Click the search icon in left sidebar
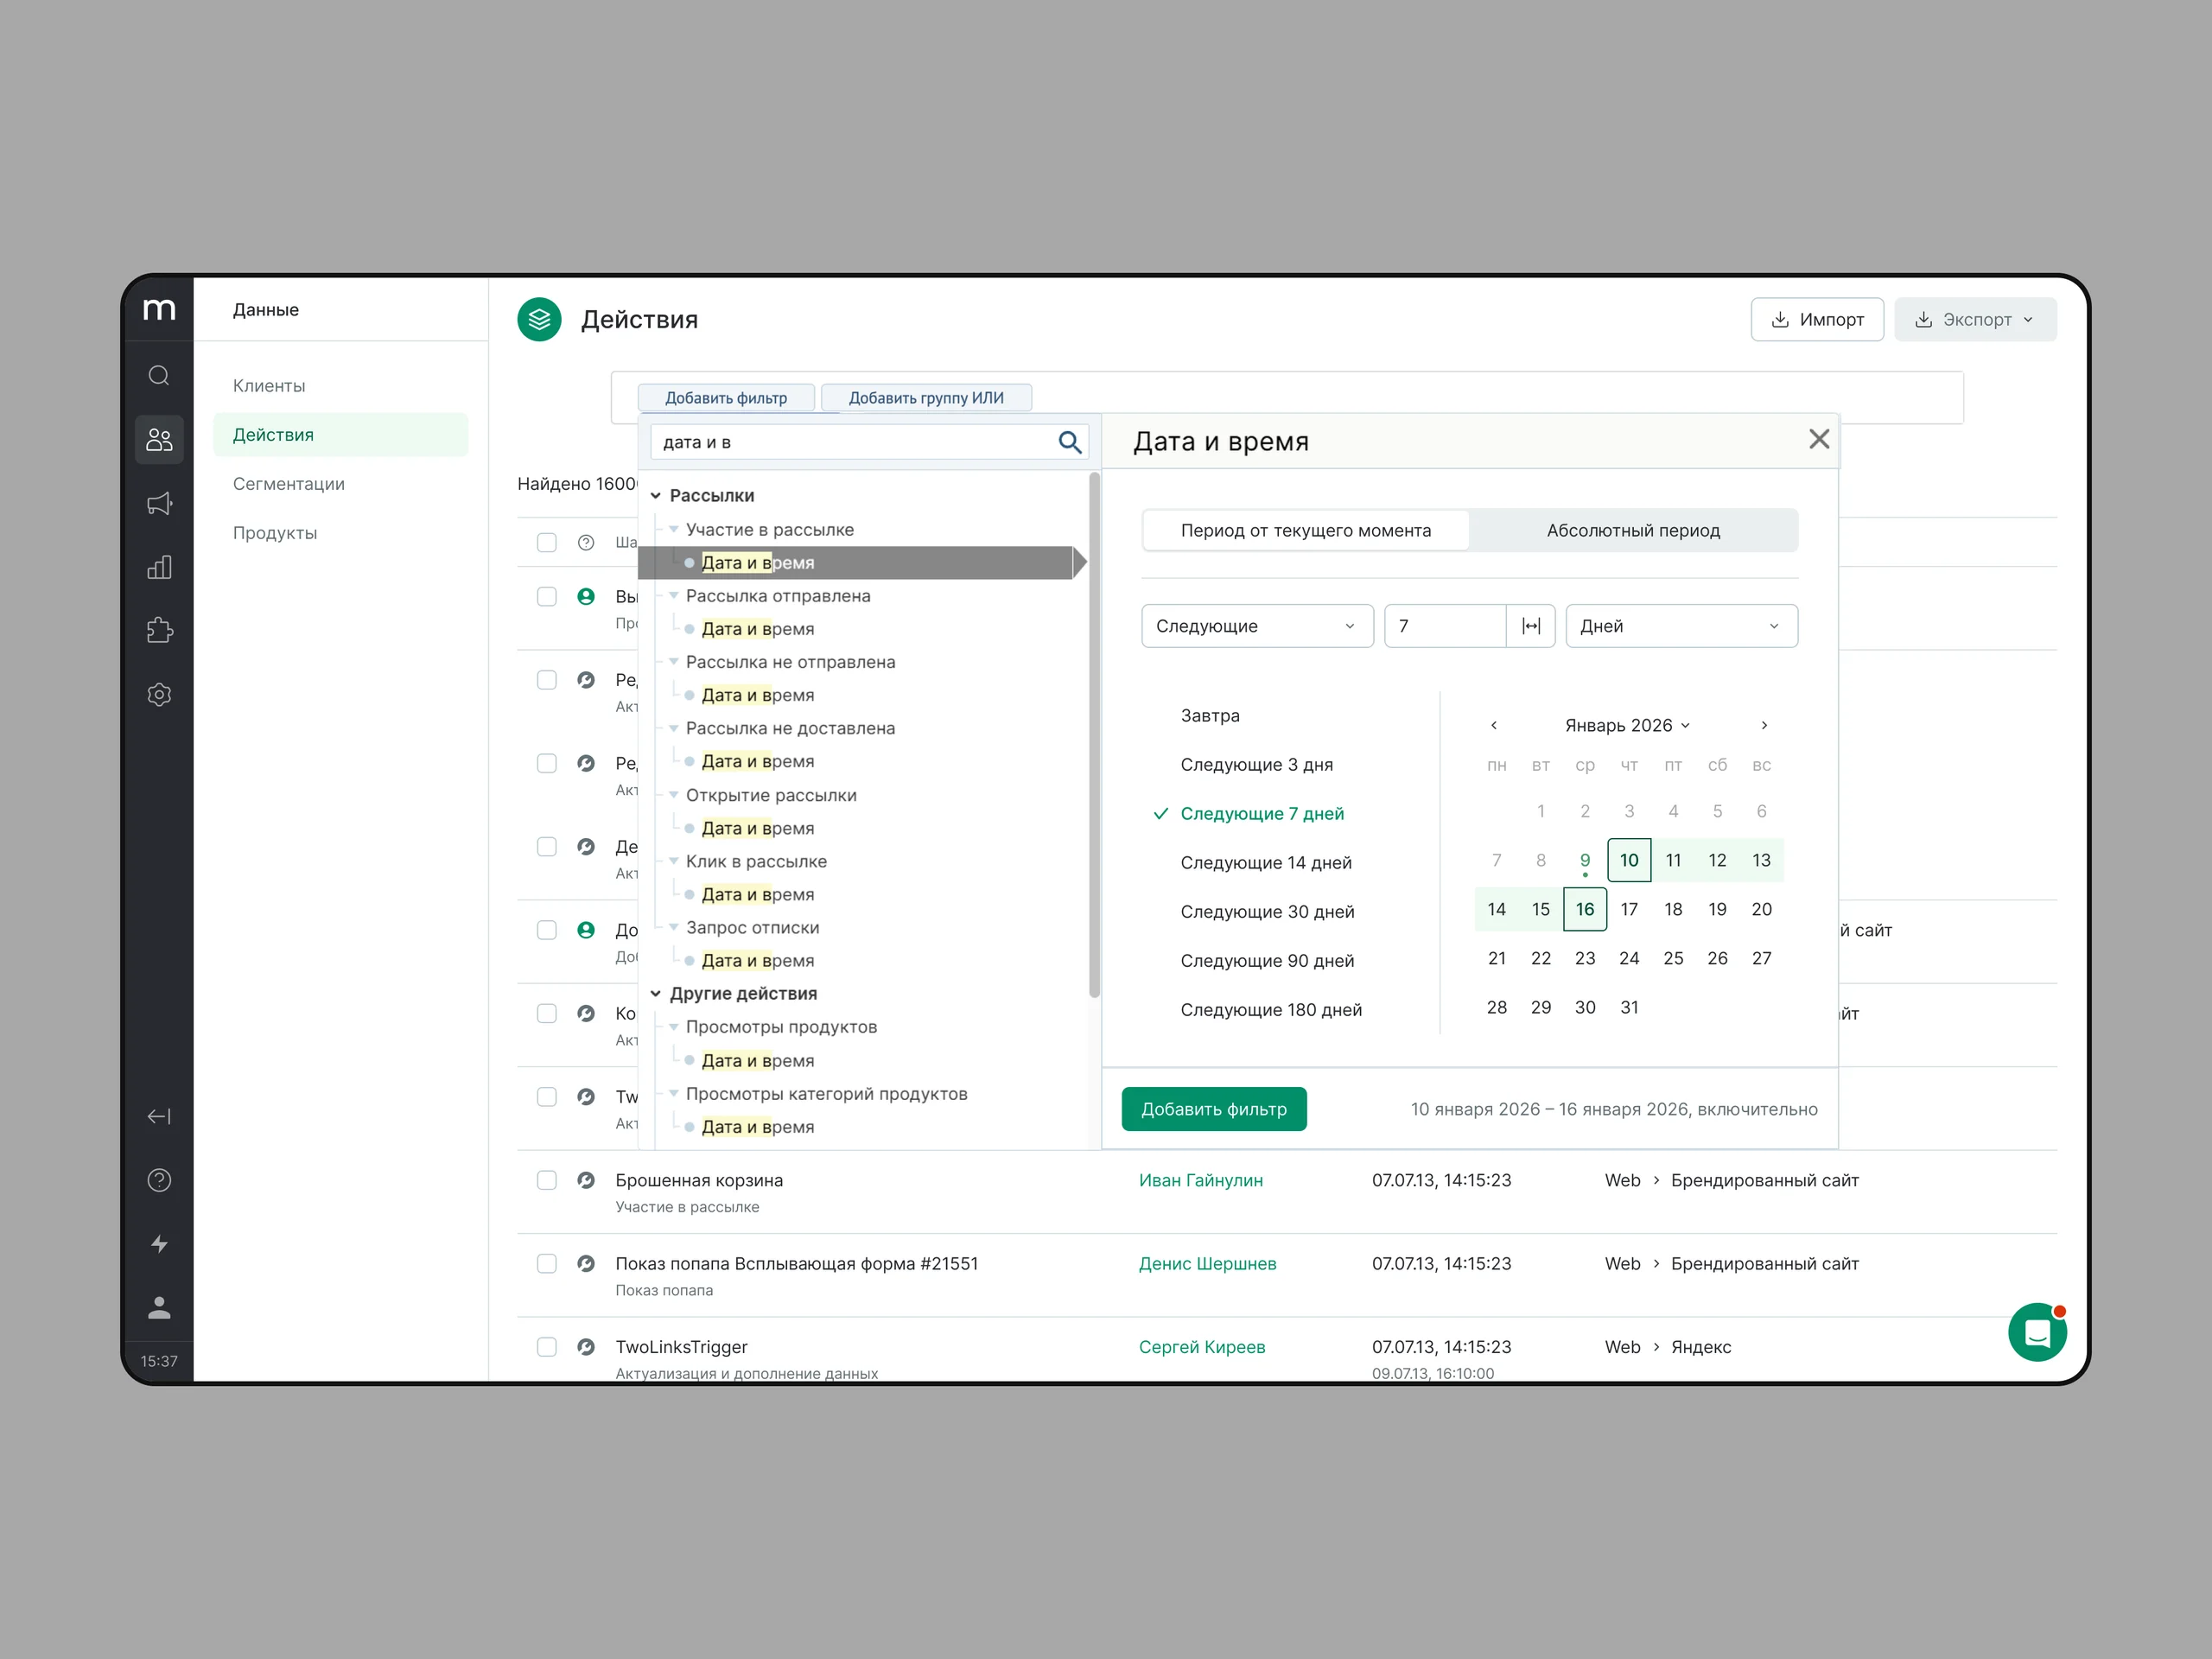2212x1659 pixels. coord(159,376)
